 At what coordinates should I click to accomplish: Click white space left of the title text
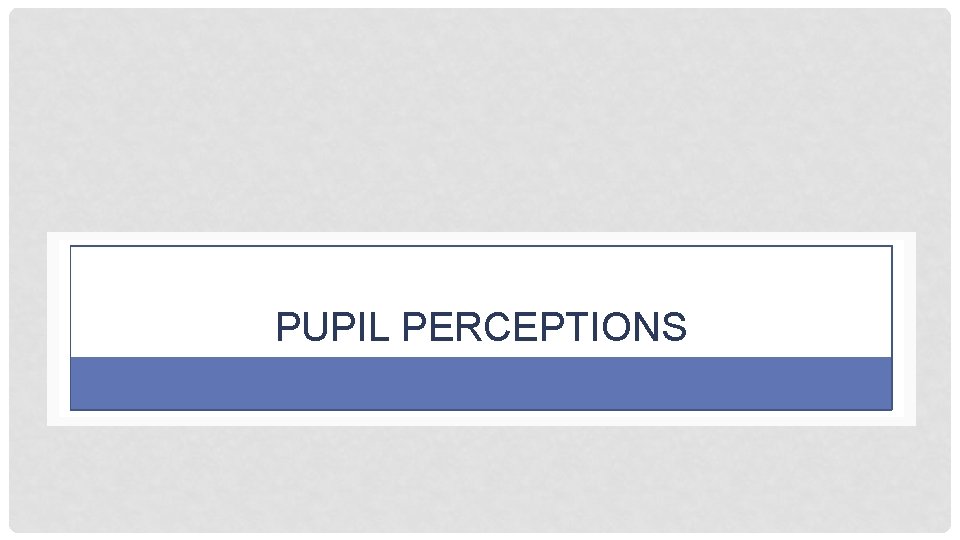click(170, 327)
